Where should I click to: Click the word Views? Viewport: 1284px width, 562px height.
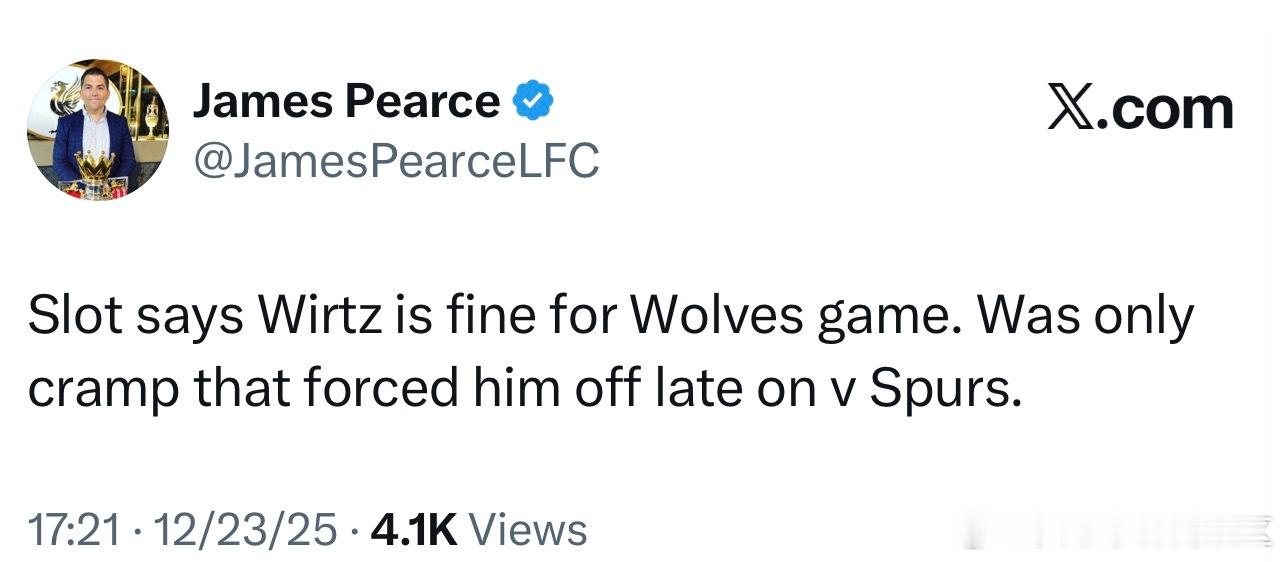point(527,529)
